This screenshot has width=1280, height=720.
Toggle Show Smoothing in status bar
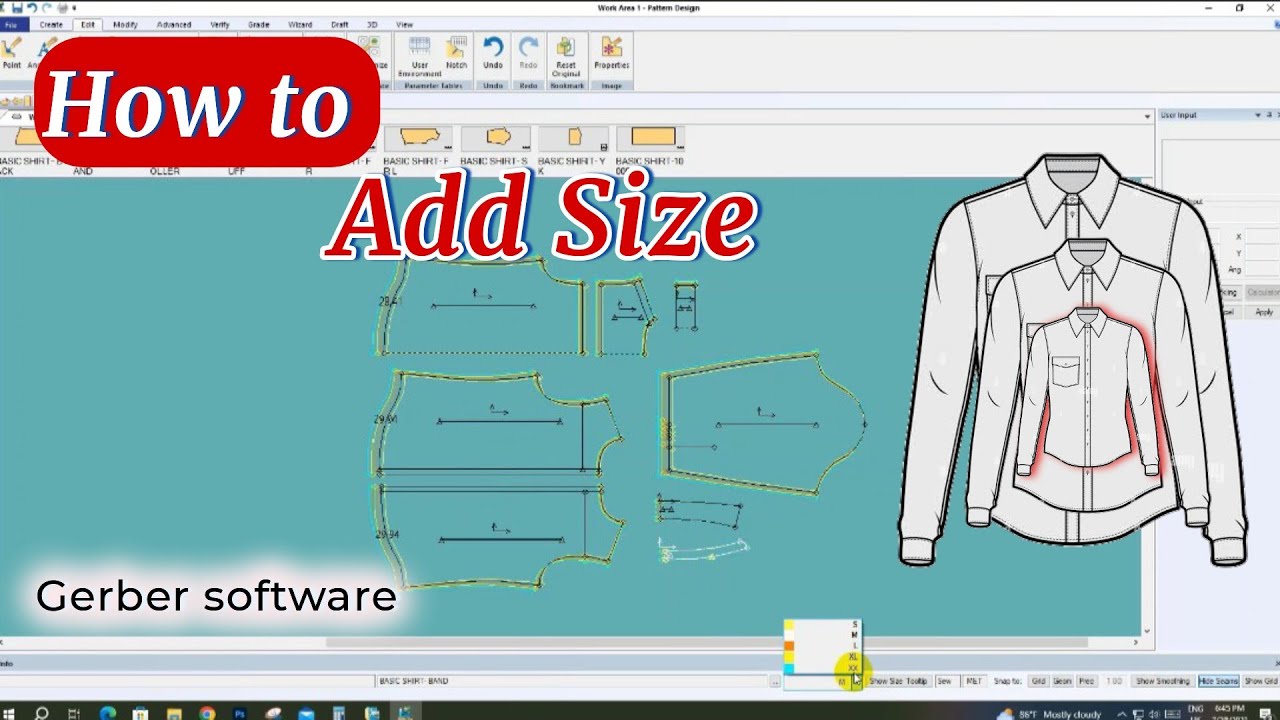(x=1162, y=681)
